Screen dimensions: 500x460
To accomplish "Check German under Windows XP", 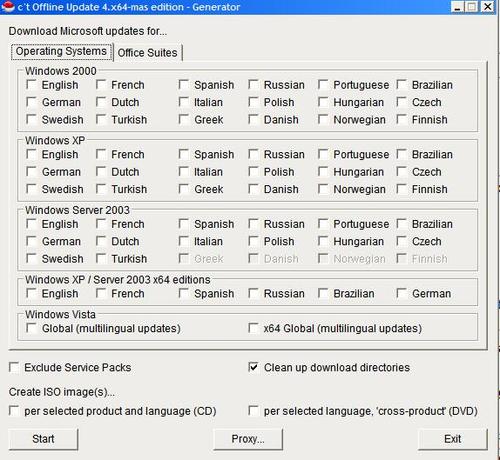I will tap(32, 172).
